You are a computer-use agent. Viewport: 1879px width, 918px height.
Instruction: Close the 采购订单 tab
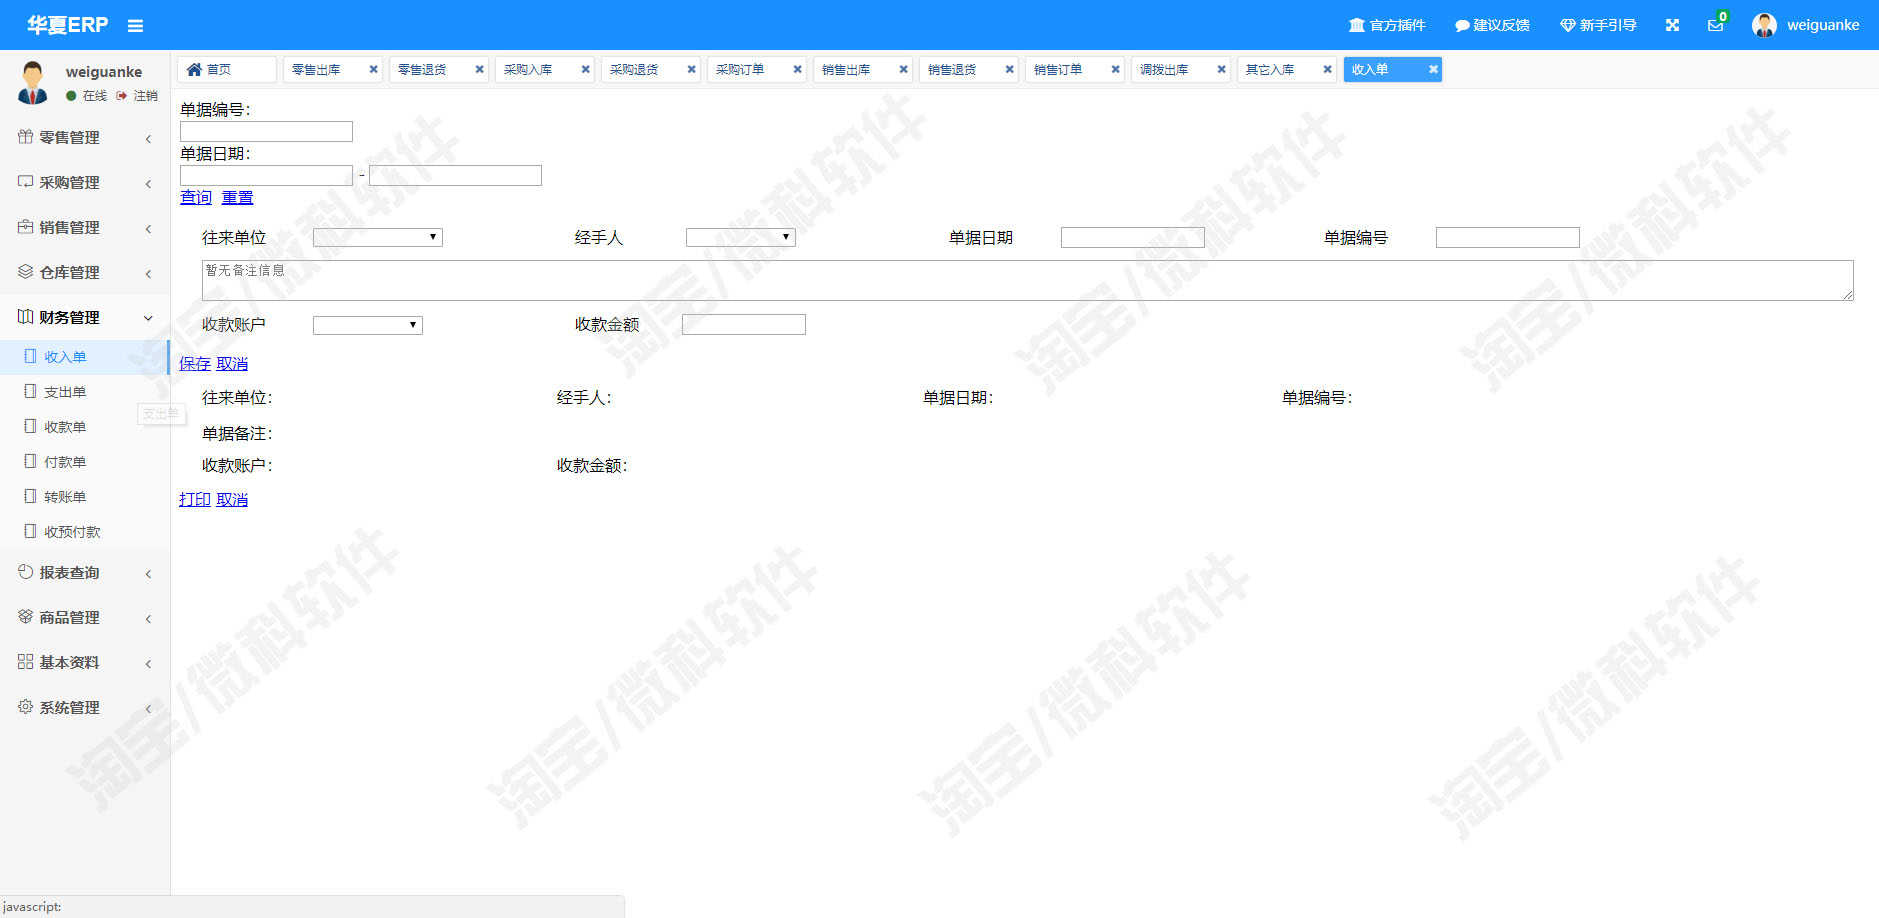(x=797, y=69)
